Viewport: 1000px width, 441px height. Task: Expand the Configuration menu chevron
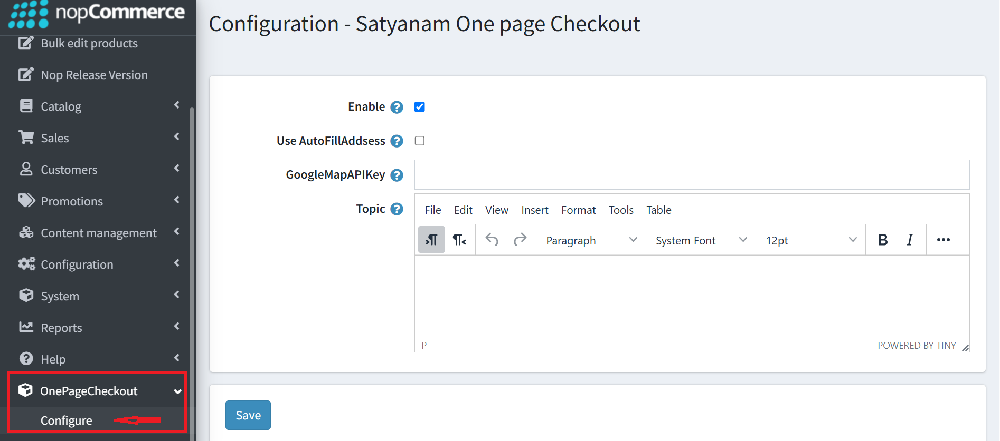coord(177,263)
